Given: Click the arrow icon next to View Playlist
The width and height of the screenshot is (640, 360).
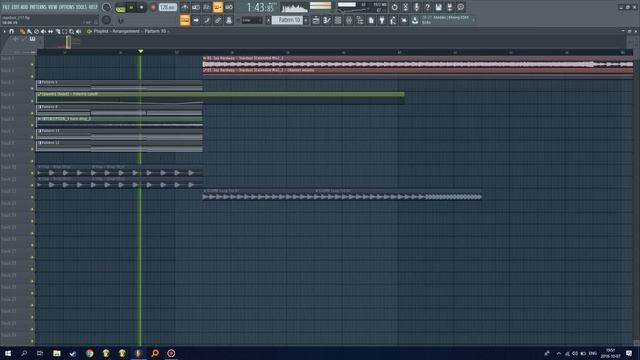Looking at the screenshot, I should [196, 20].
